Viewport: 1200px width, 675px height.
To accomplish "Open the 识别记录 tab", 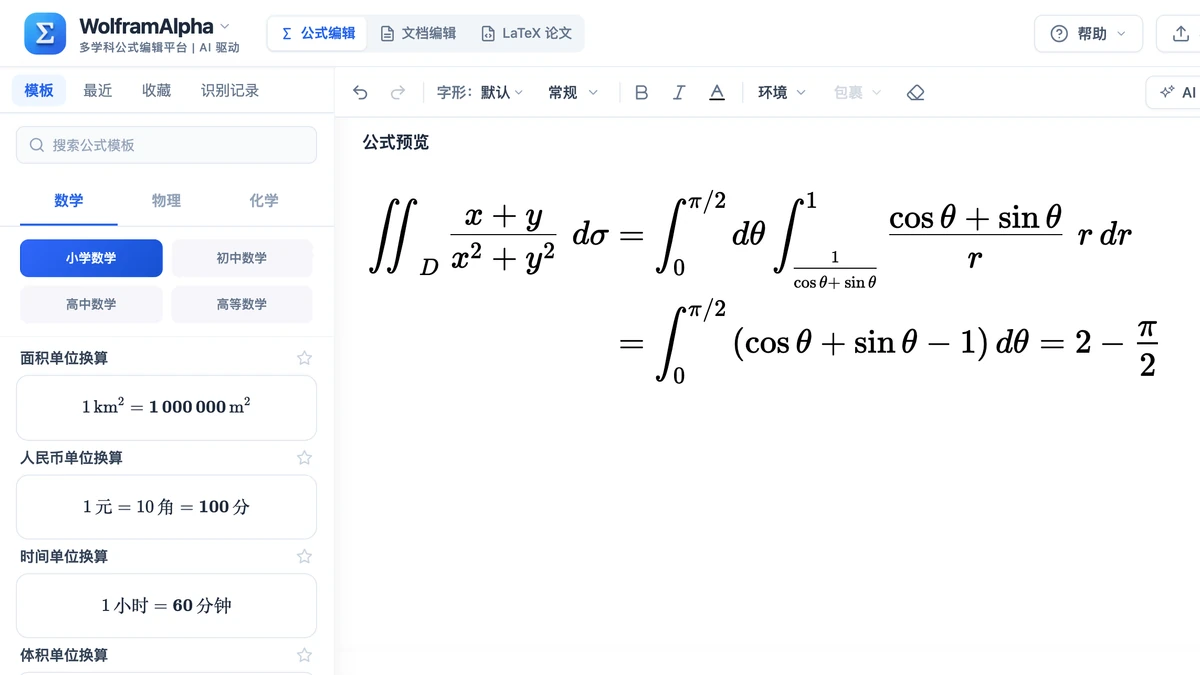I will click(x=230, y=90).
